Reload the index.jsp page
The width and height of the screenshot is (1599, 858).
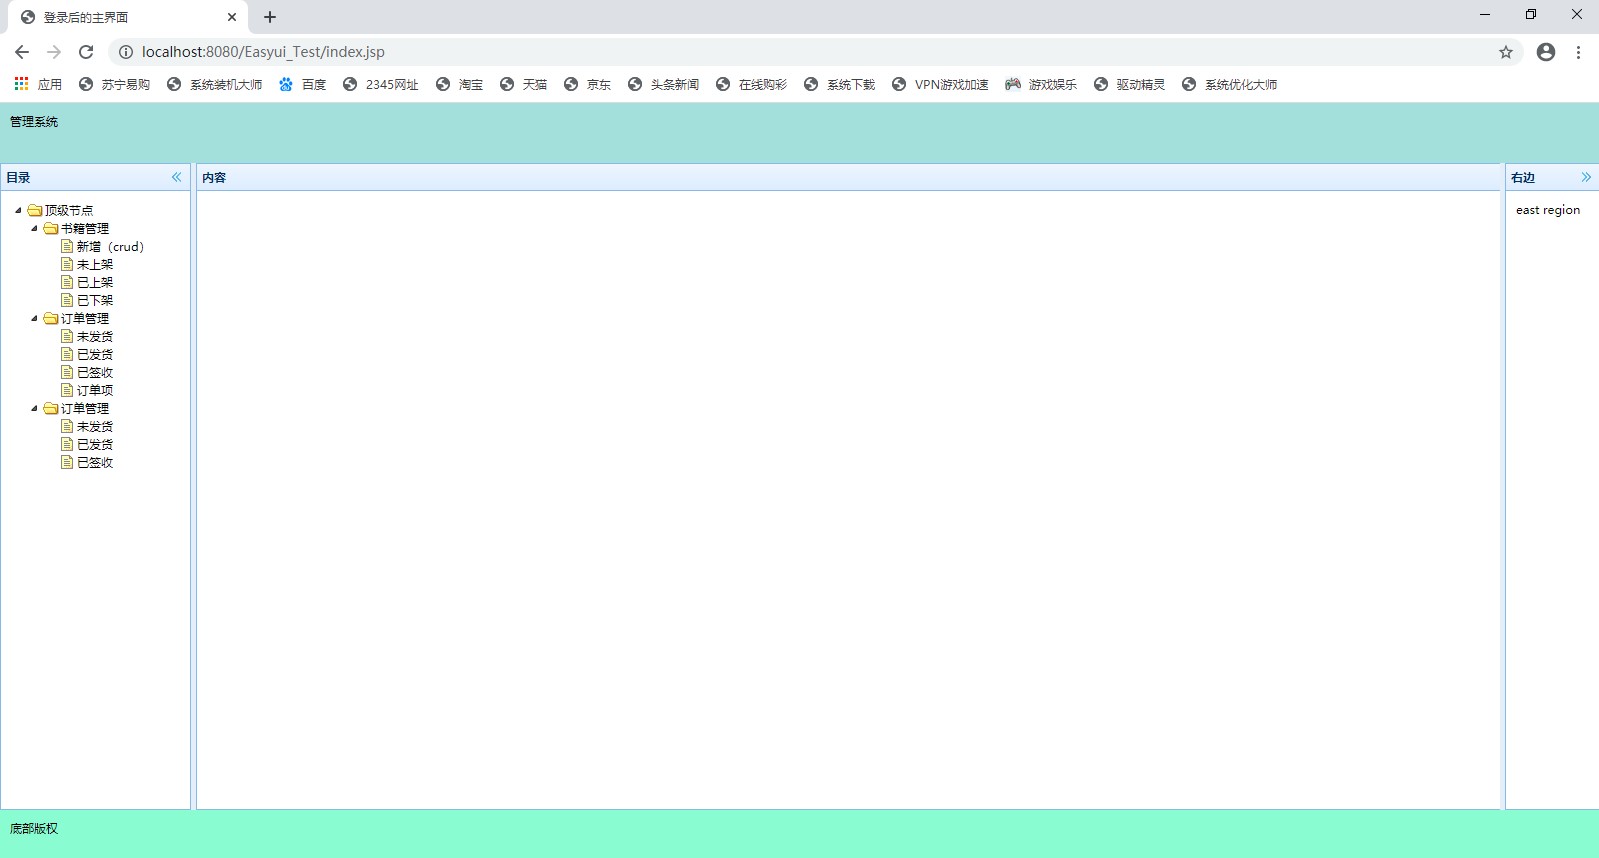point(86,52)
